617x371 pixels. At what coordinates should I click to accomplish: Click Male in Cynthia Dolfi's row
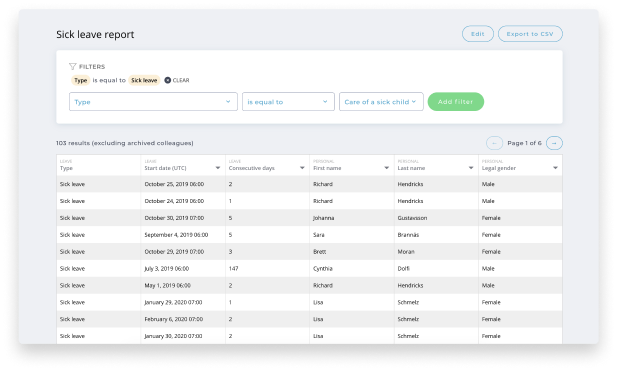pyautogui.click(x=488, y=269)
